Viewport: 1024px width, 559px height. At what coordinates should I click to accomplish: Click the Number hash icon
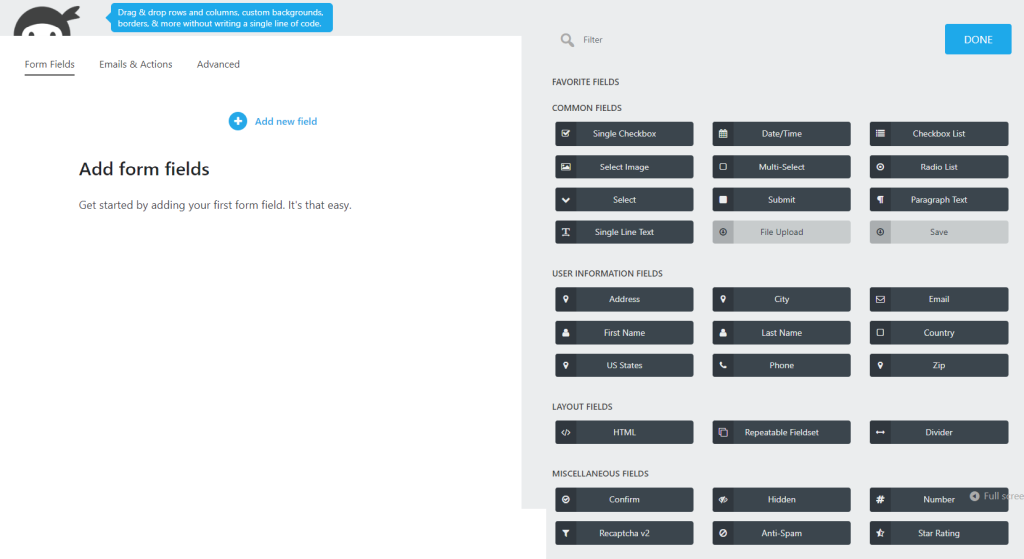(x=880, y=500)
